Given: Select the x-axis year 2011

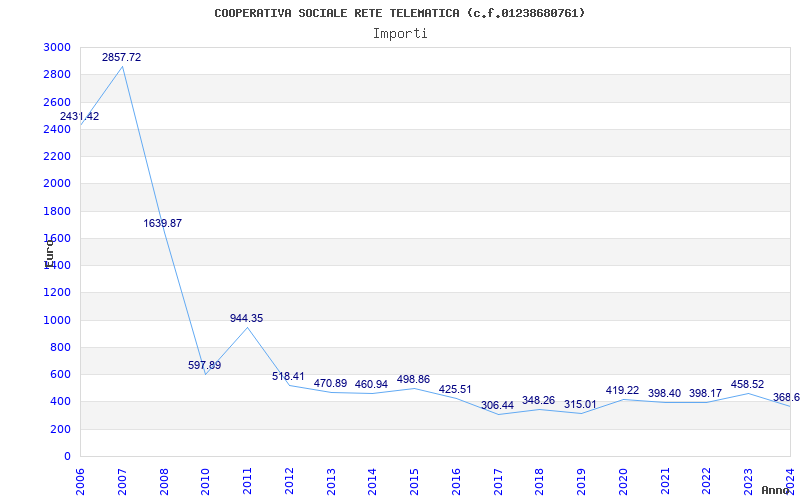Looking at the screenshot, I should point(247,482).
